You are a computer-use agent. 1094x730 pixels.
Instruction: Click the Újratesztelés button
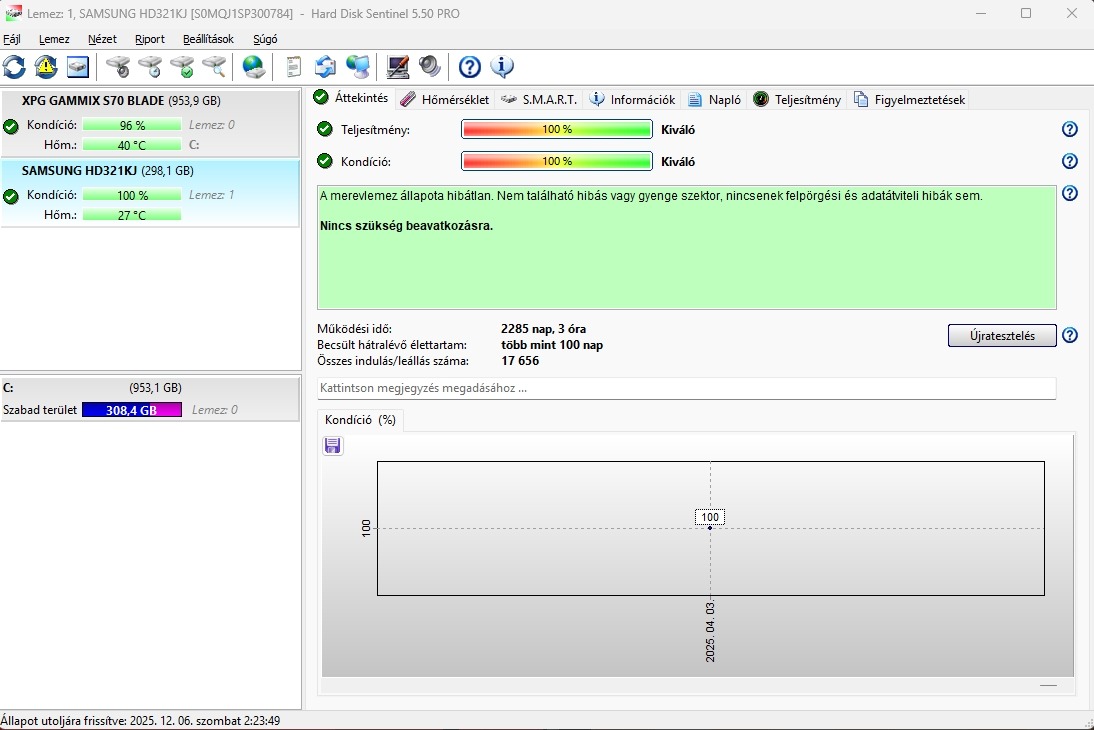pos(1002,336)
